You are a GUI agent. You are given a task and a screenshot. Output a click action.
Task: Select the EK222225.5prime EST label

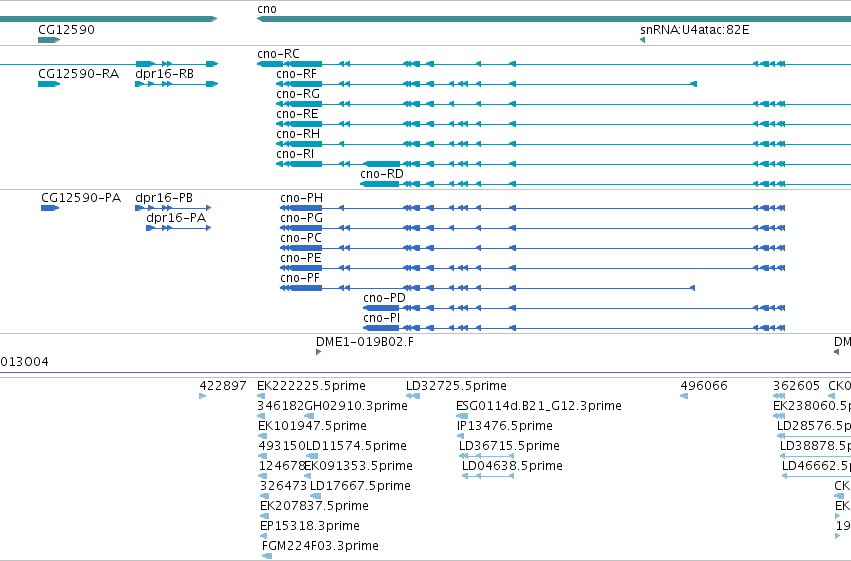[x=312, y=386]
